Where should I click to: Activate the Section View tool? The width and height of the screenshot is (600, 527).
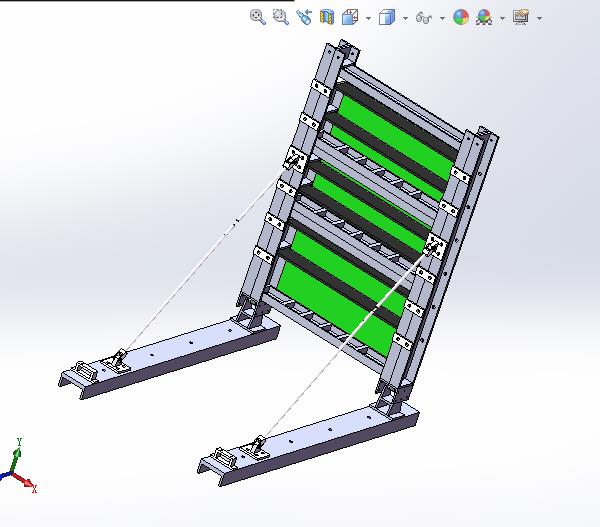coord(327,17)
